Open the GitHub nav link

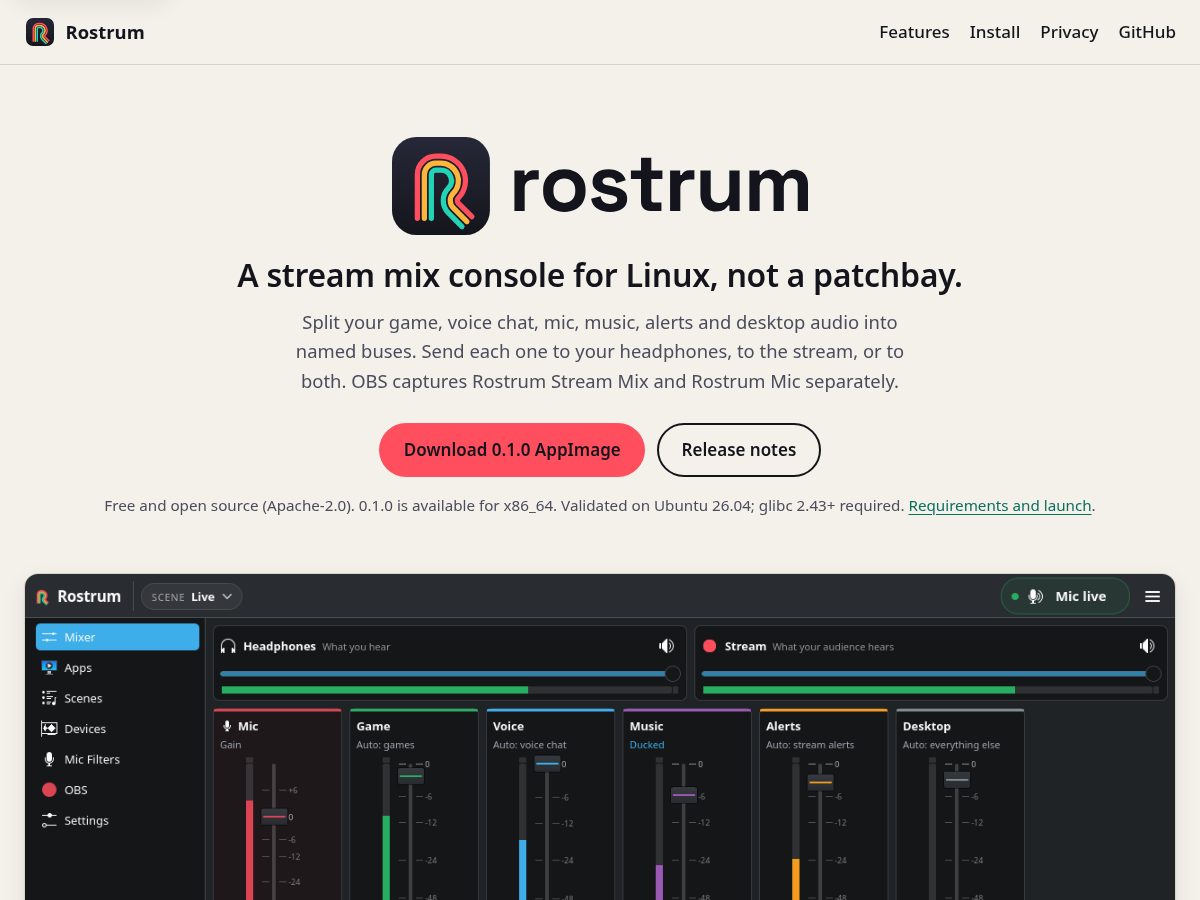click(1147, 32)
